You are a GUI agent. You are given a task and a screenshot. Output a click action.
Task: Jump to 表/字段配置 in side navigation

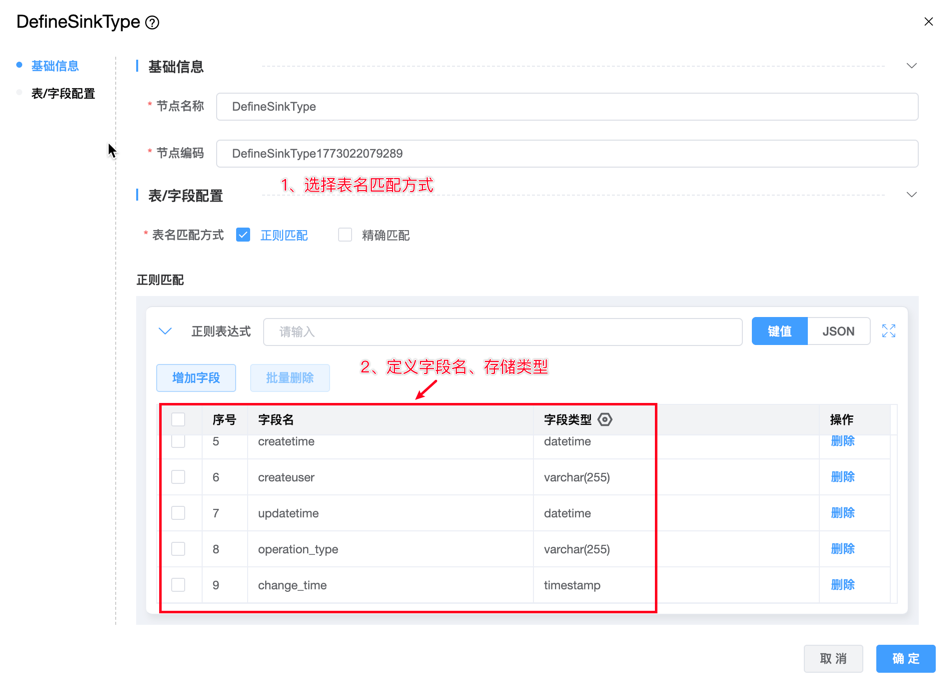(63, 94)
